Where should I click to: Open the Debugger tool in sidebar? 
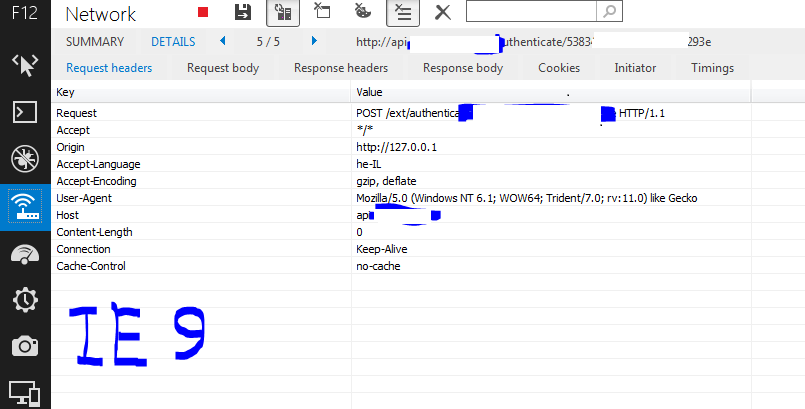click(25, 158)
